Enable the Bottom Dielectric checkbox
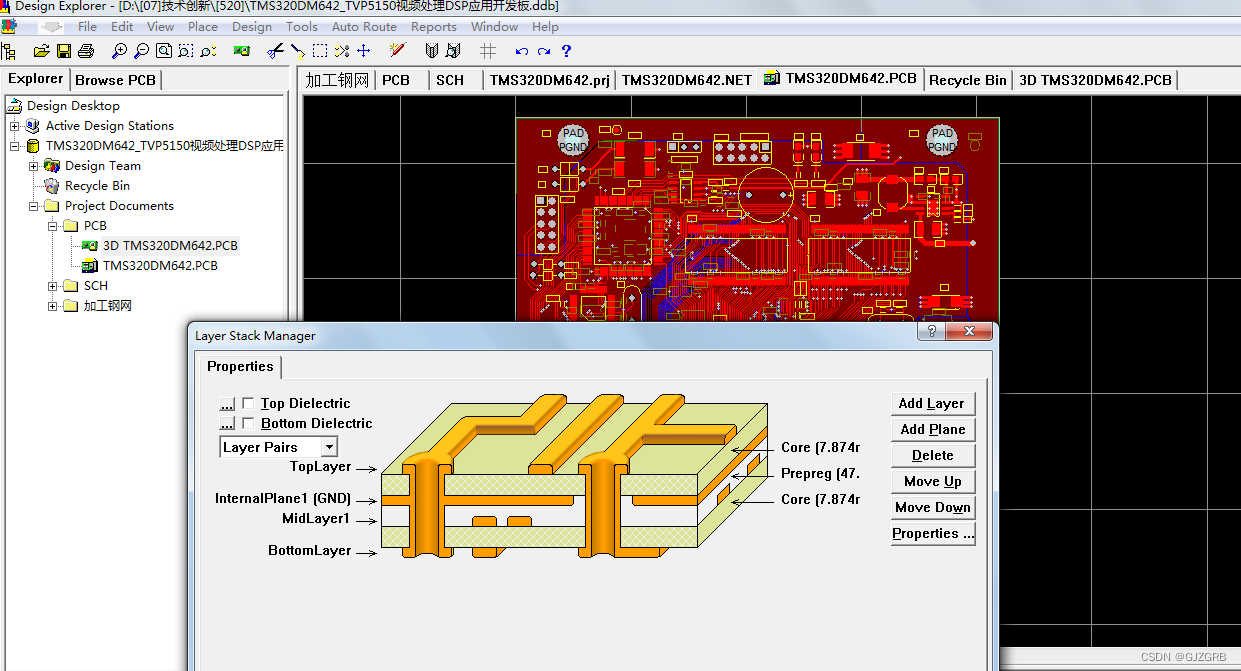The width and height of the screenshot is (1241, 671). pos(247,422)
